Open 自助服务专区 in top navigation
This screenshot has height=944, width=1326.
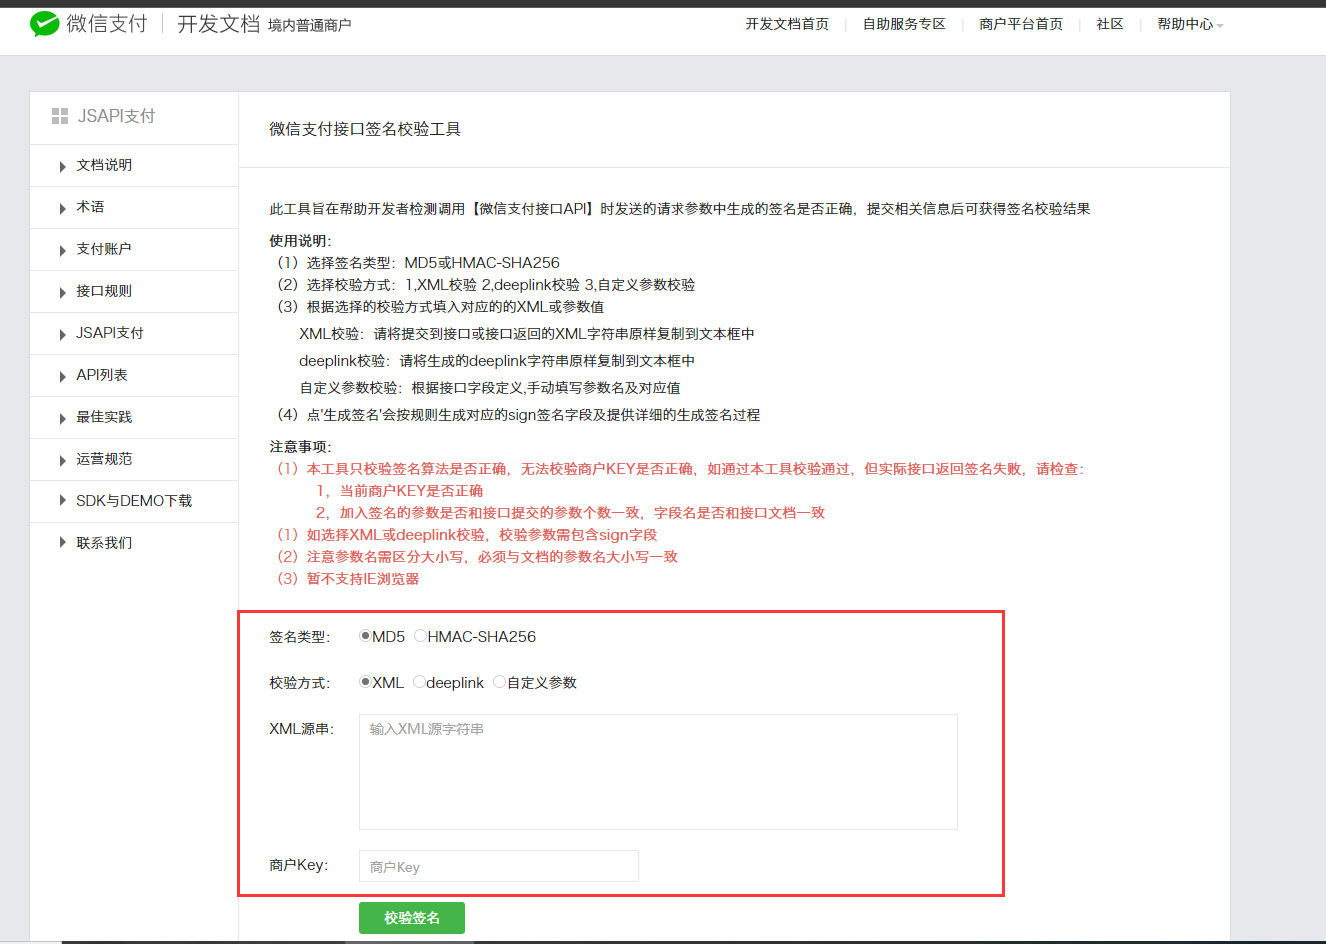click(904, 24)
